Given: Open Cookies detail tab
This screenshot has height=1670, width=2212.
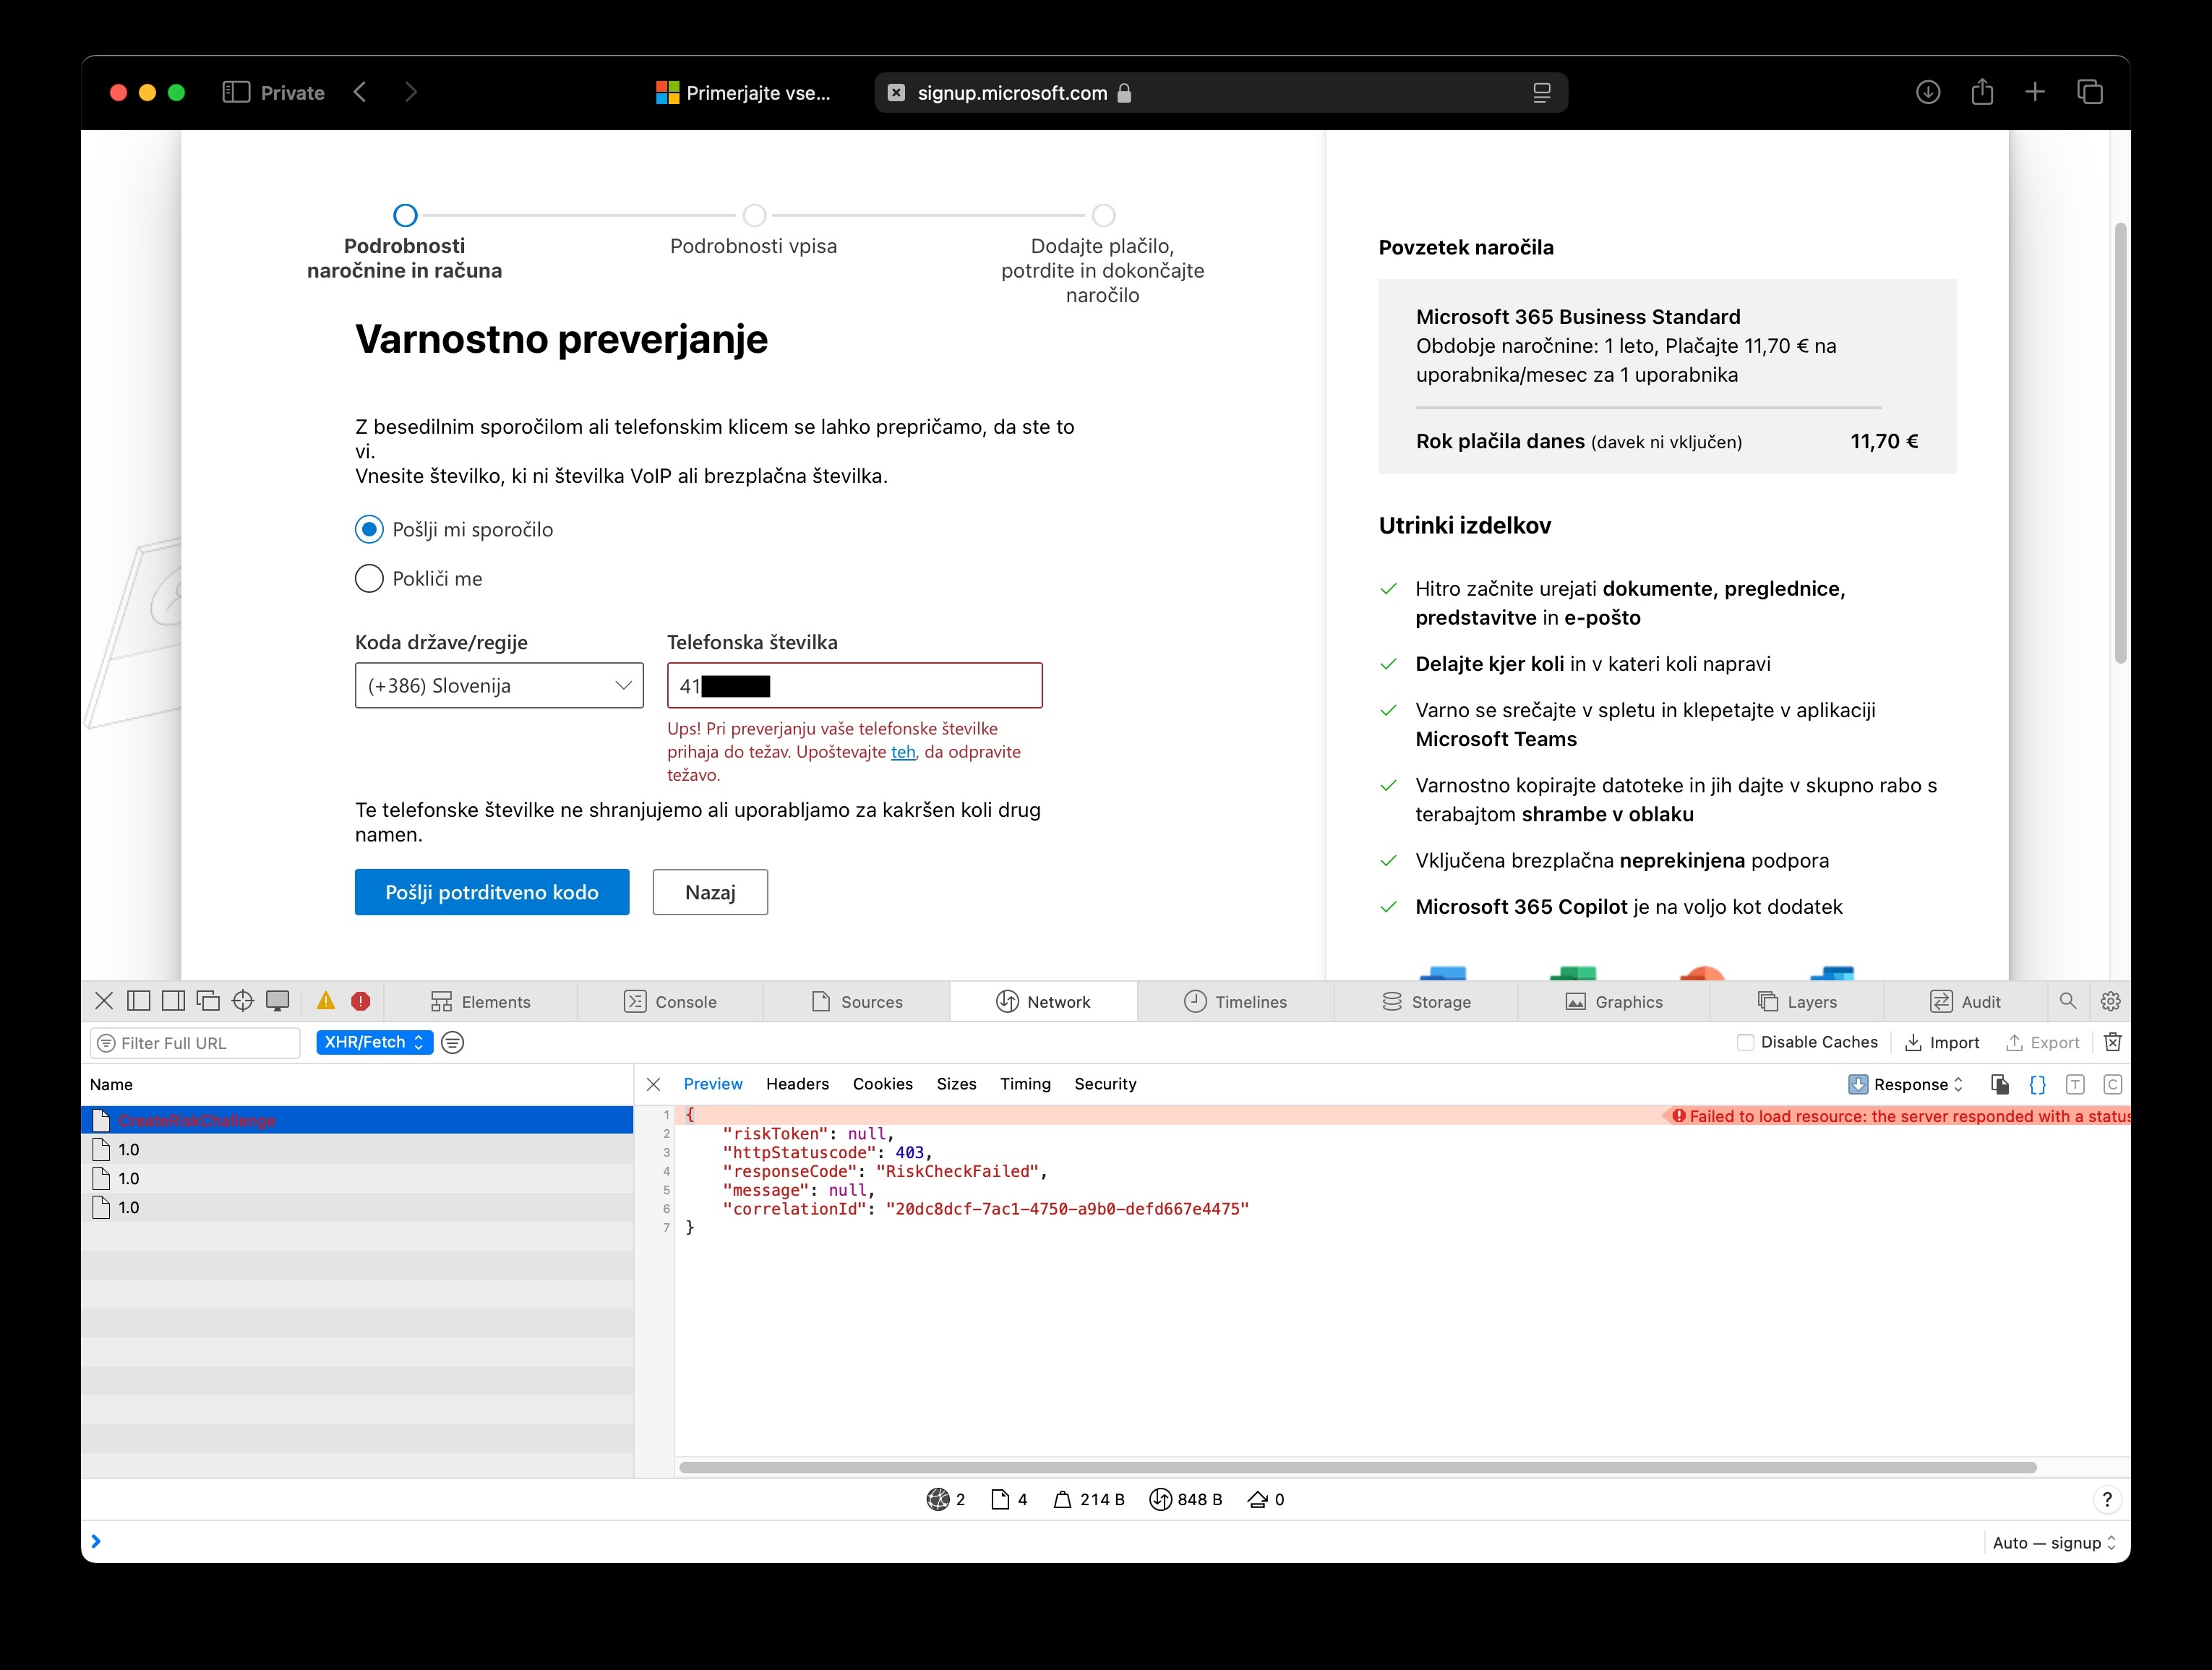Looking at the screenshot, I should click(x=882, y=1084).
